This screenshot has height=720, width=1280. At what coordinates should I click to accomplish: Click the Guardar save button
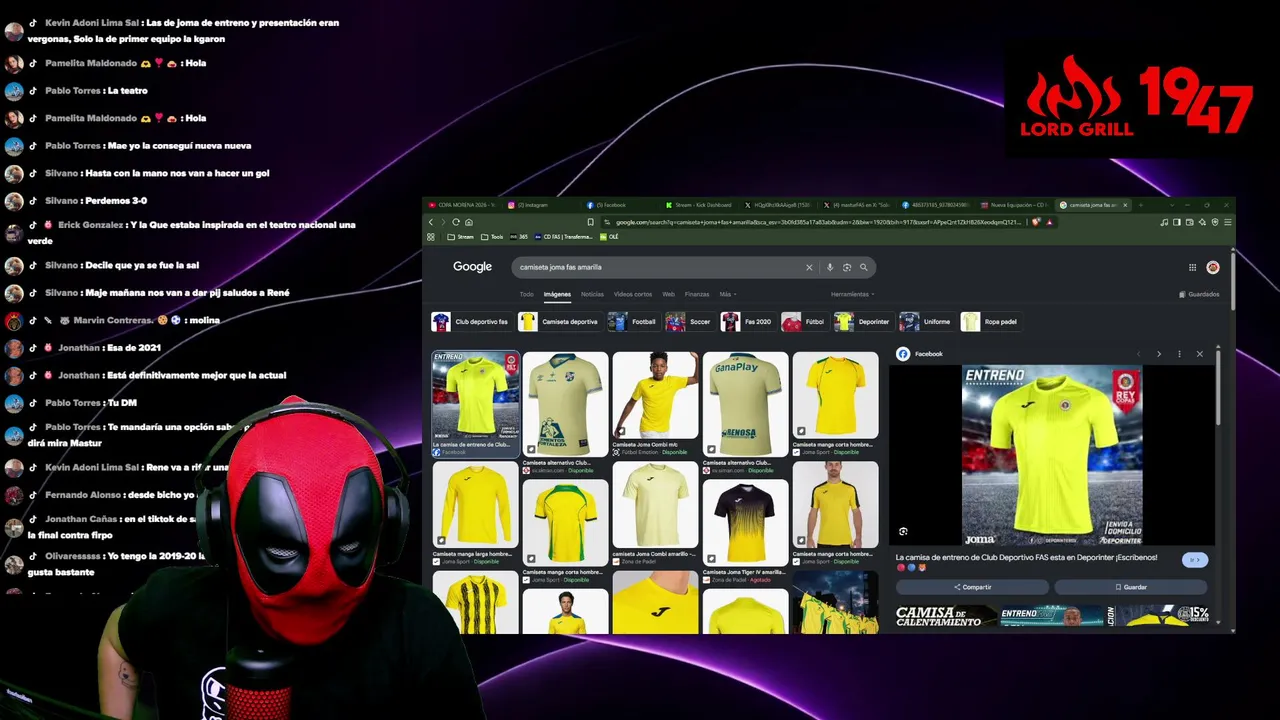pos(1131,587)
